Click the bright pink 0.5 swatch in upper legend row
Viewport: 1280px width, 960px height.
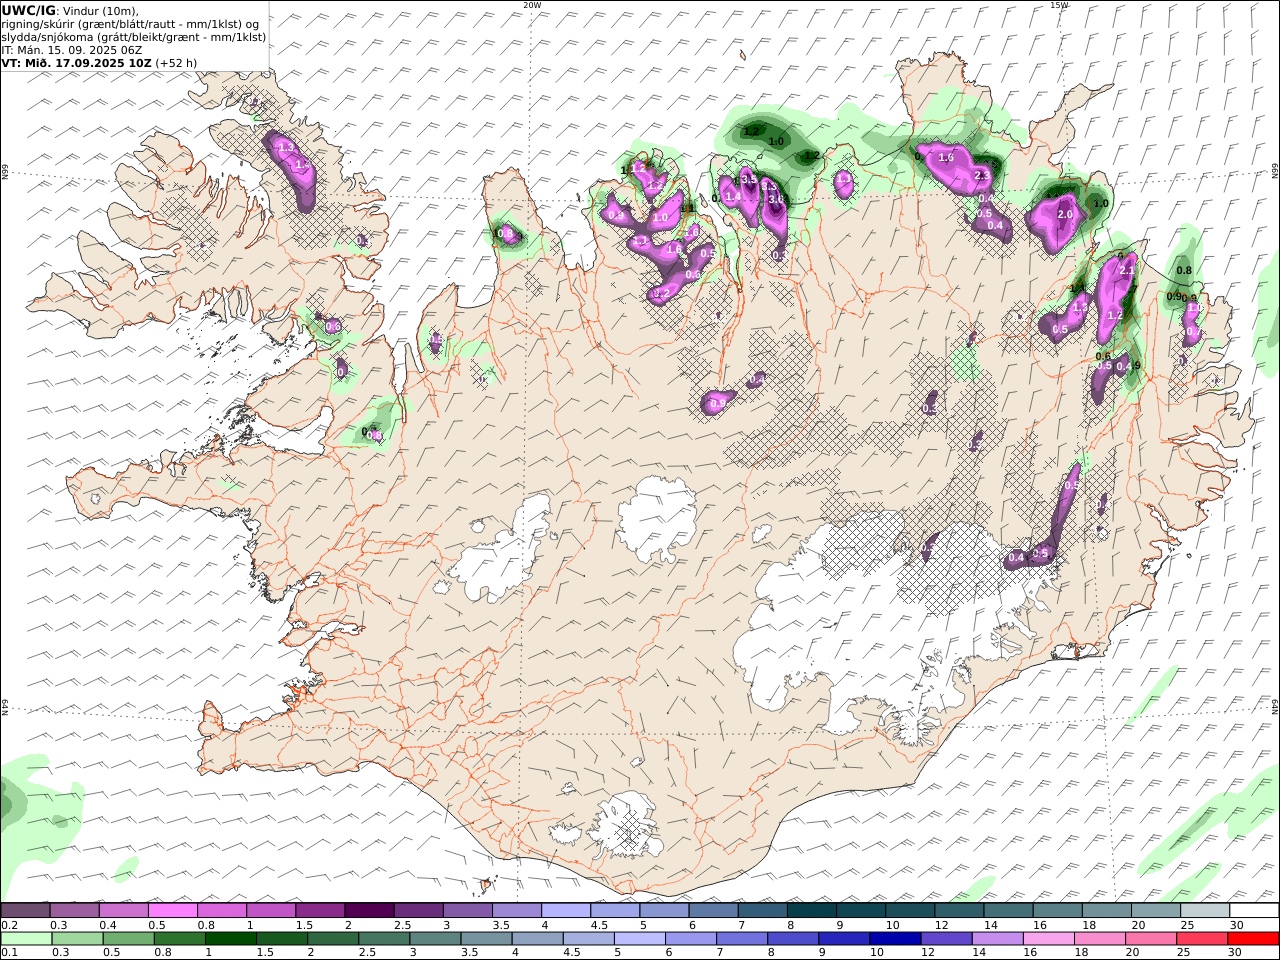click(x=173, y=910)
